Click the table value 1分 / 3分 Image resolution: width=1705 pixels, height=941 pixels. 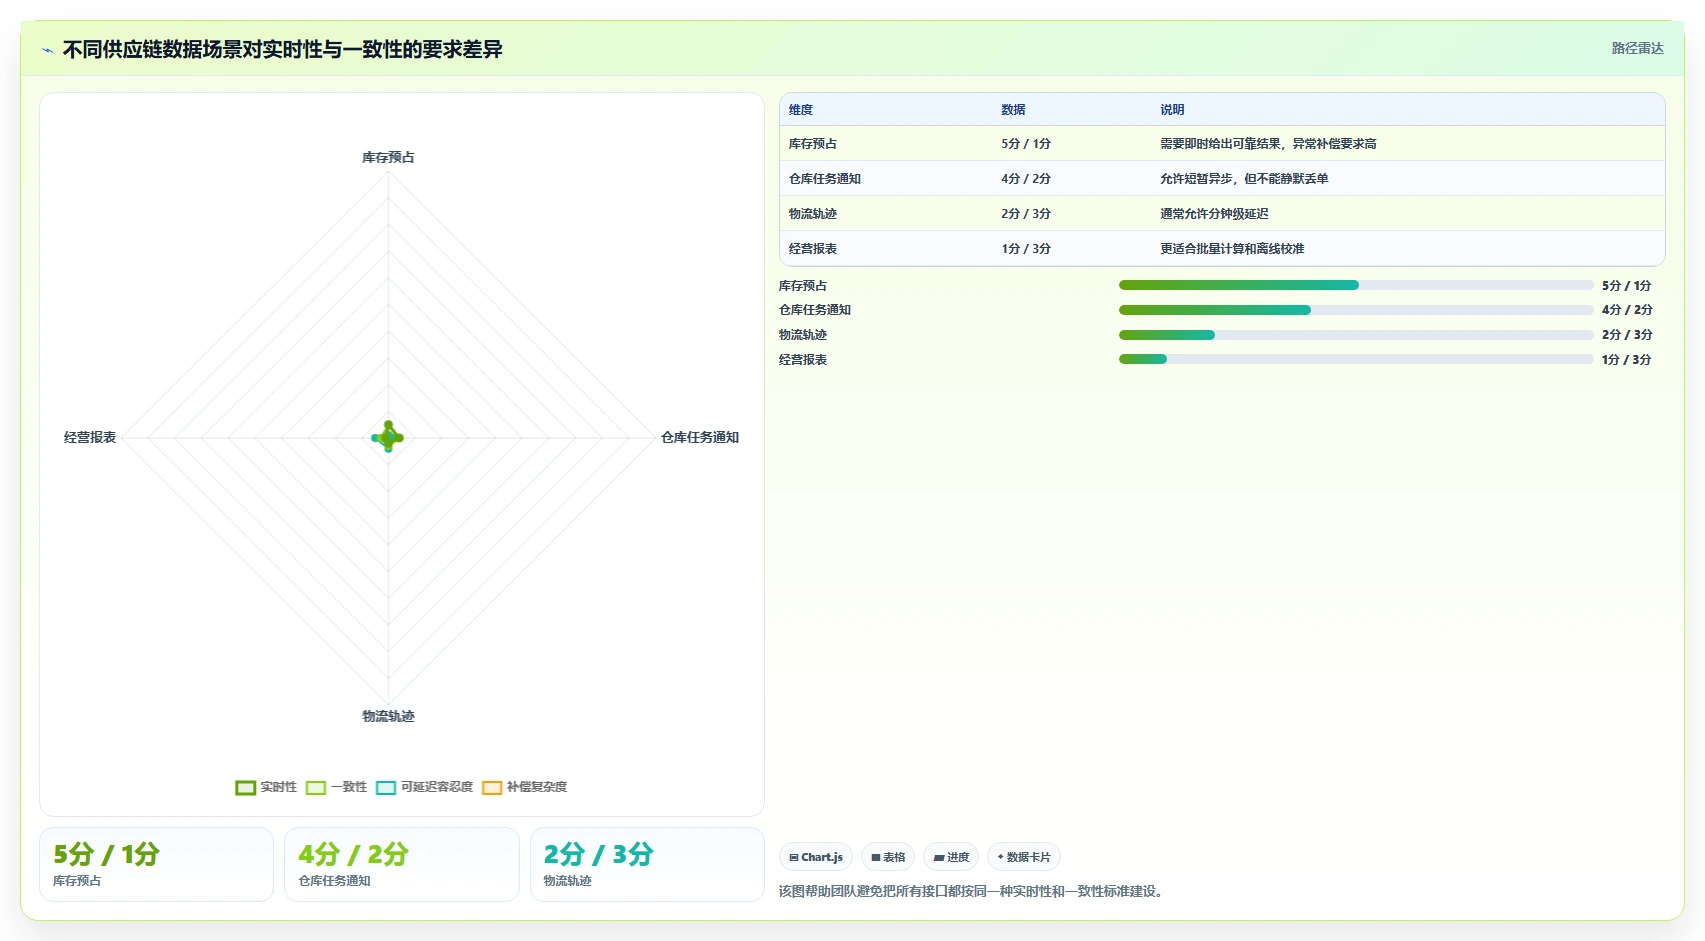[1026, 249]
